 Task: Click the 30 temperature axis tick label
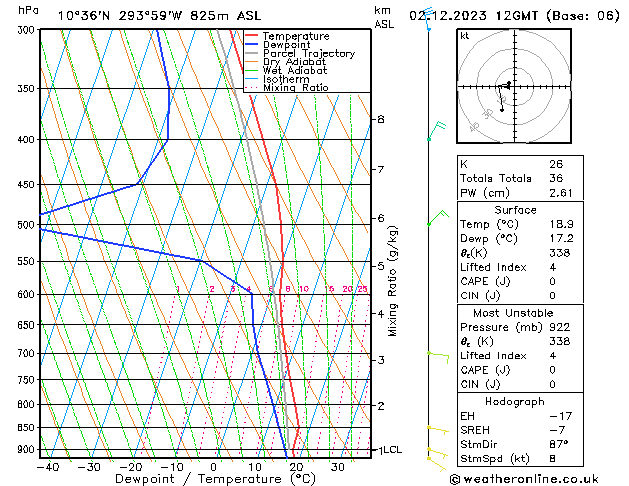point(337,467)
